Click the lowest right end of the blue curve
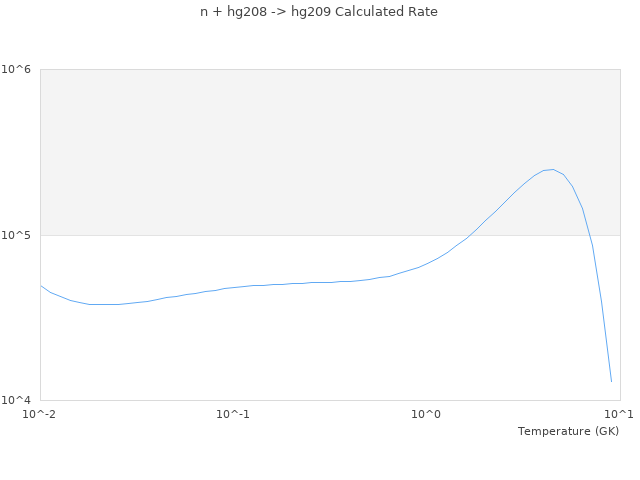 pyautogui.click(x=611, y=381)
